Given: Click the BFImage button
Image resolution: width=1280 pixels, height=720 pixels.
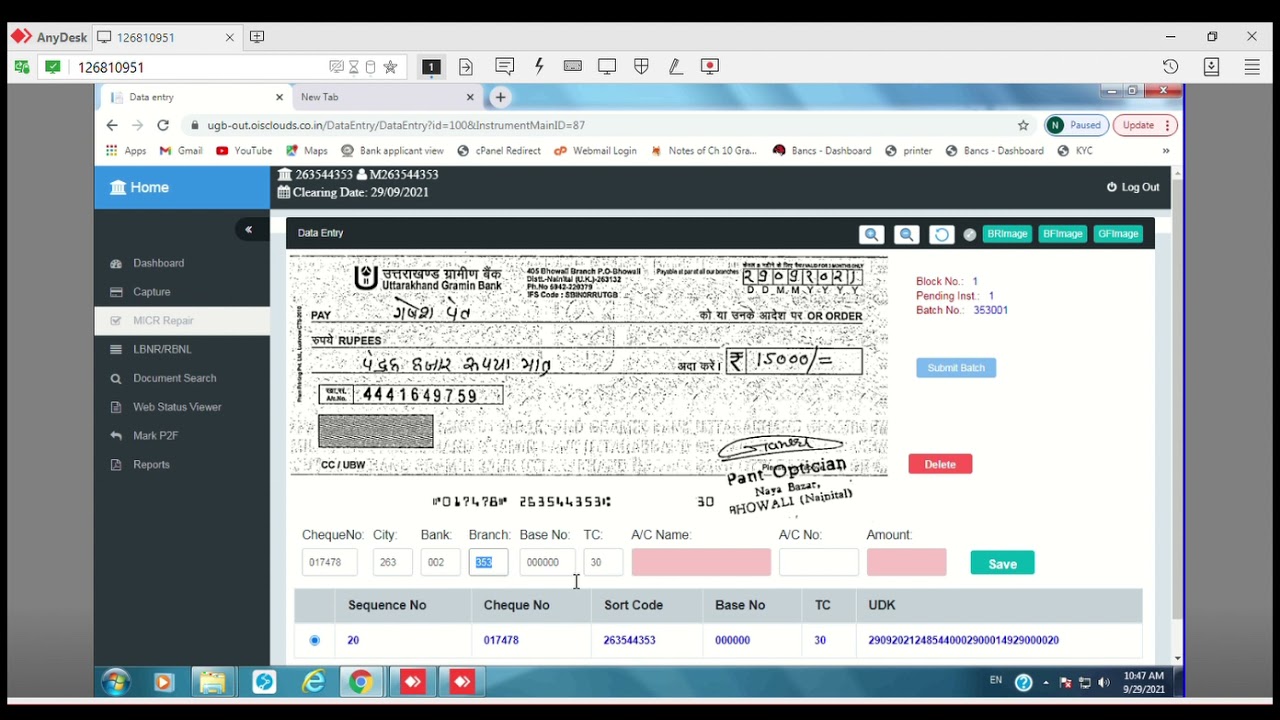Looking at the screenshot, I should click(x=1062, y=234).
